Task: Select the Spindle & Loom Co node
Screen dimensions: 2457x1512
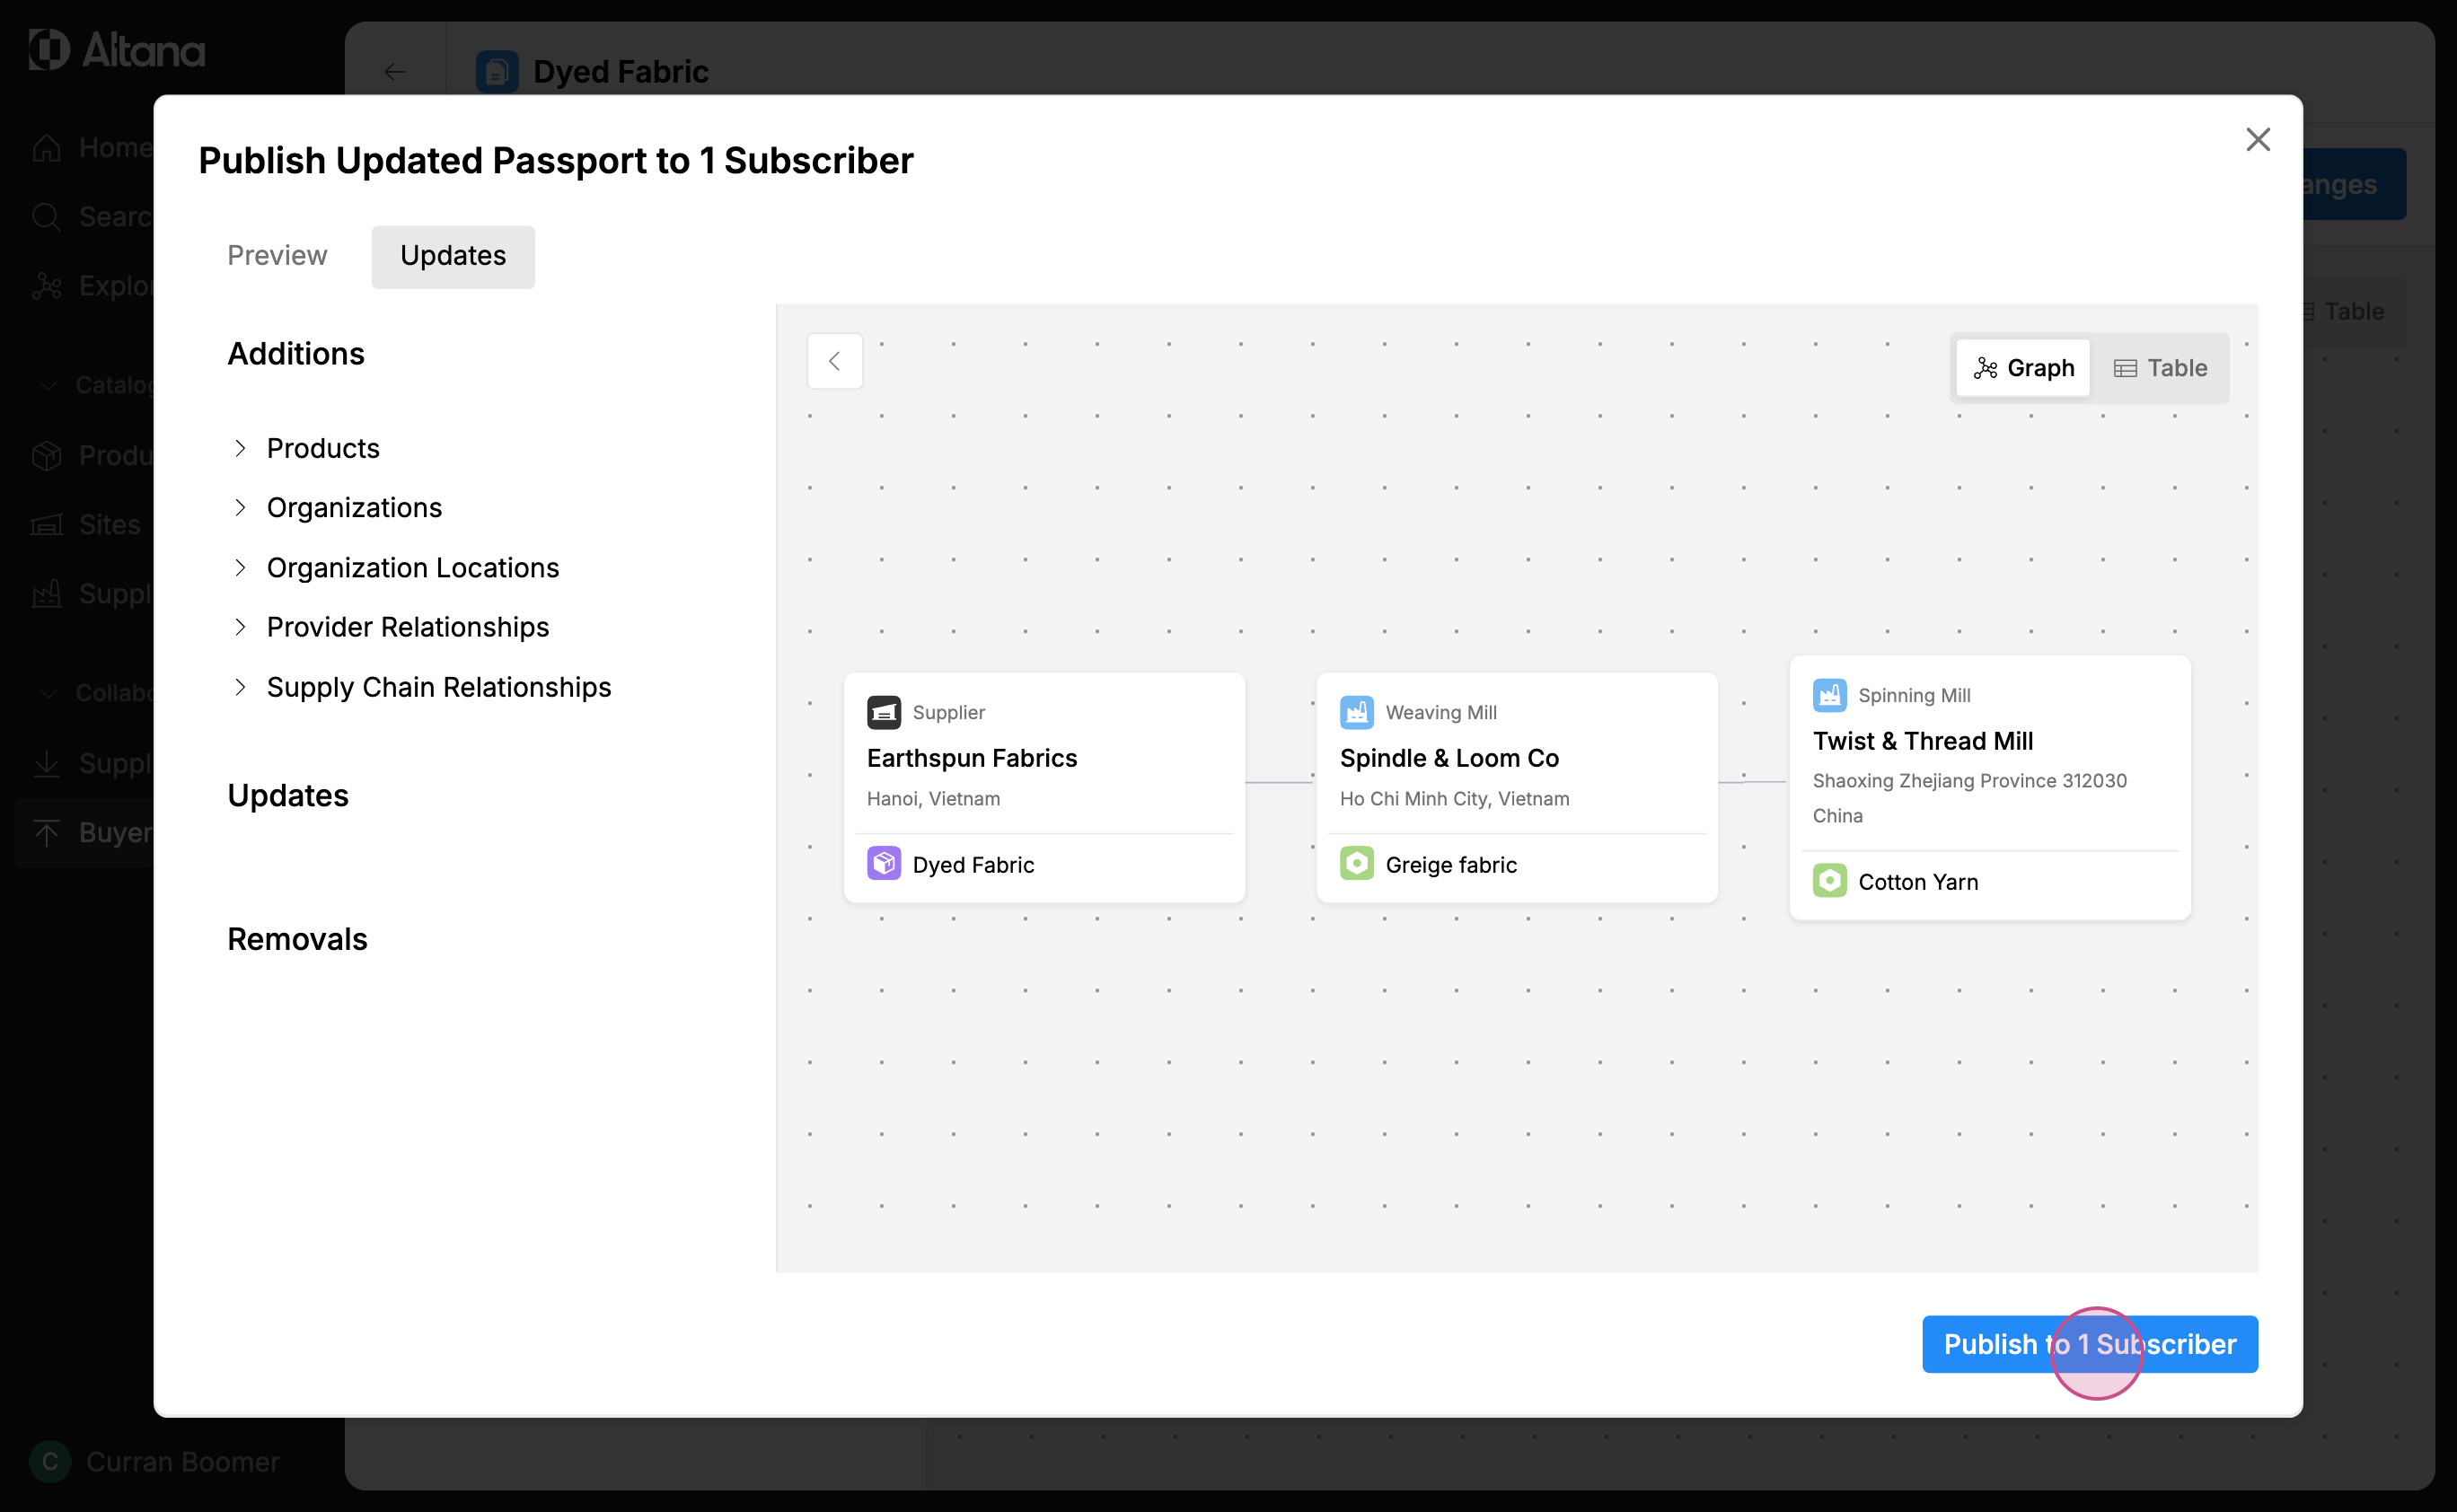Action: [x=1448, y=758]
